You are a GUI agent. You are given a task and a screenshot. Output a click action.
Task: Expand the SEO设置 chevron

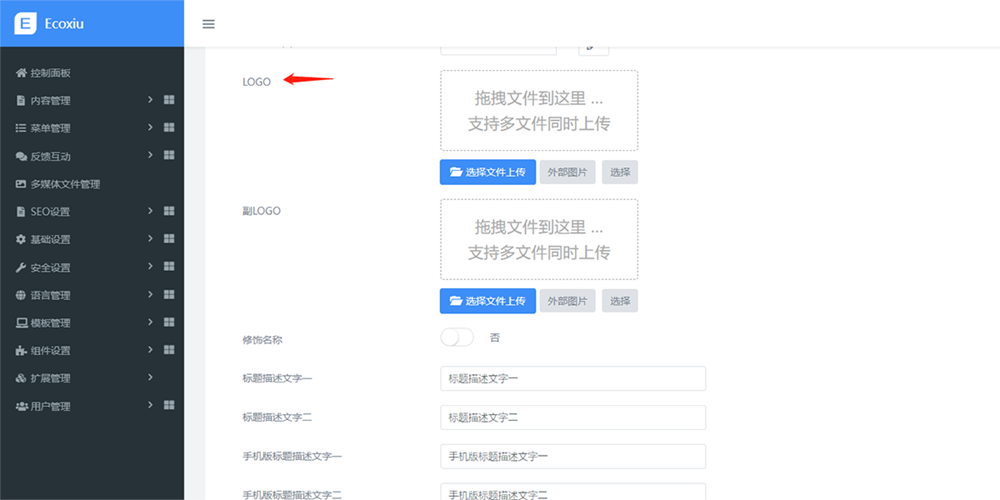(x=151, y=210)
